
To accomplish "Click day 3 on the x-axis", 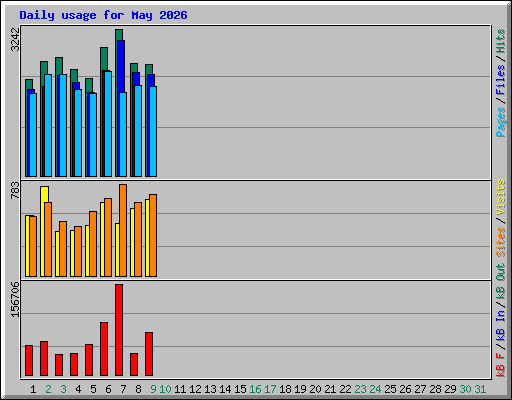I will coord(63,389).
